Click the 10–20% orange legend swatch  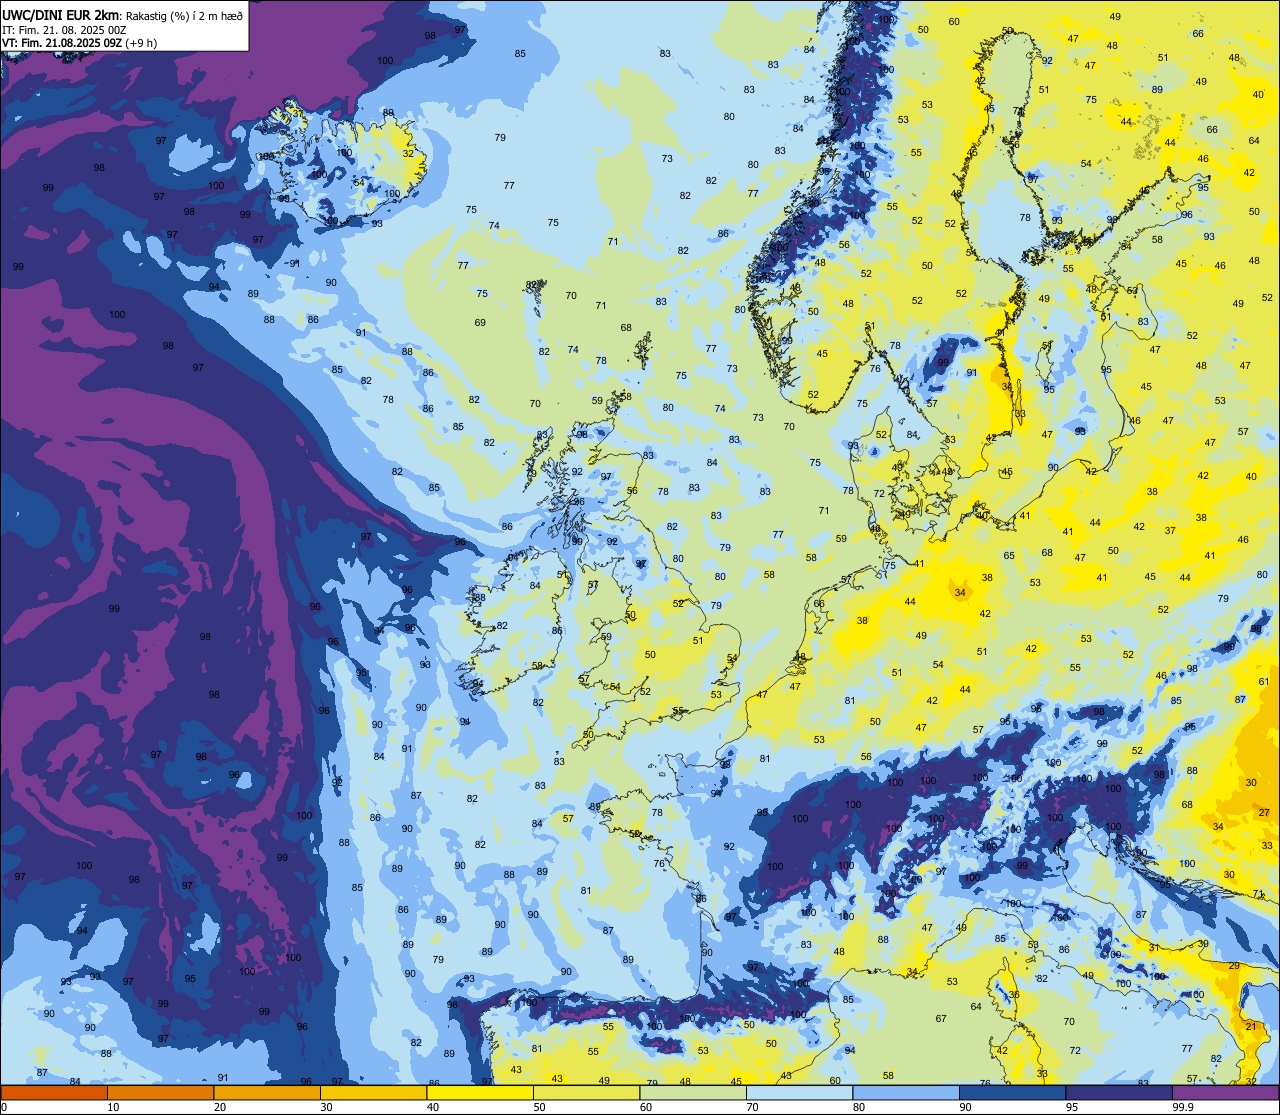(x=160, y=1093)
